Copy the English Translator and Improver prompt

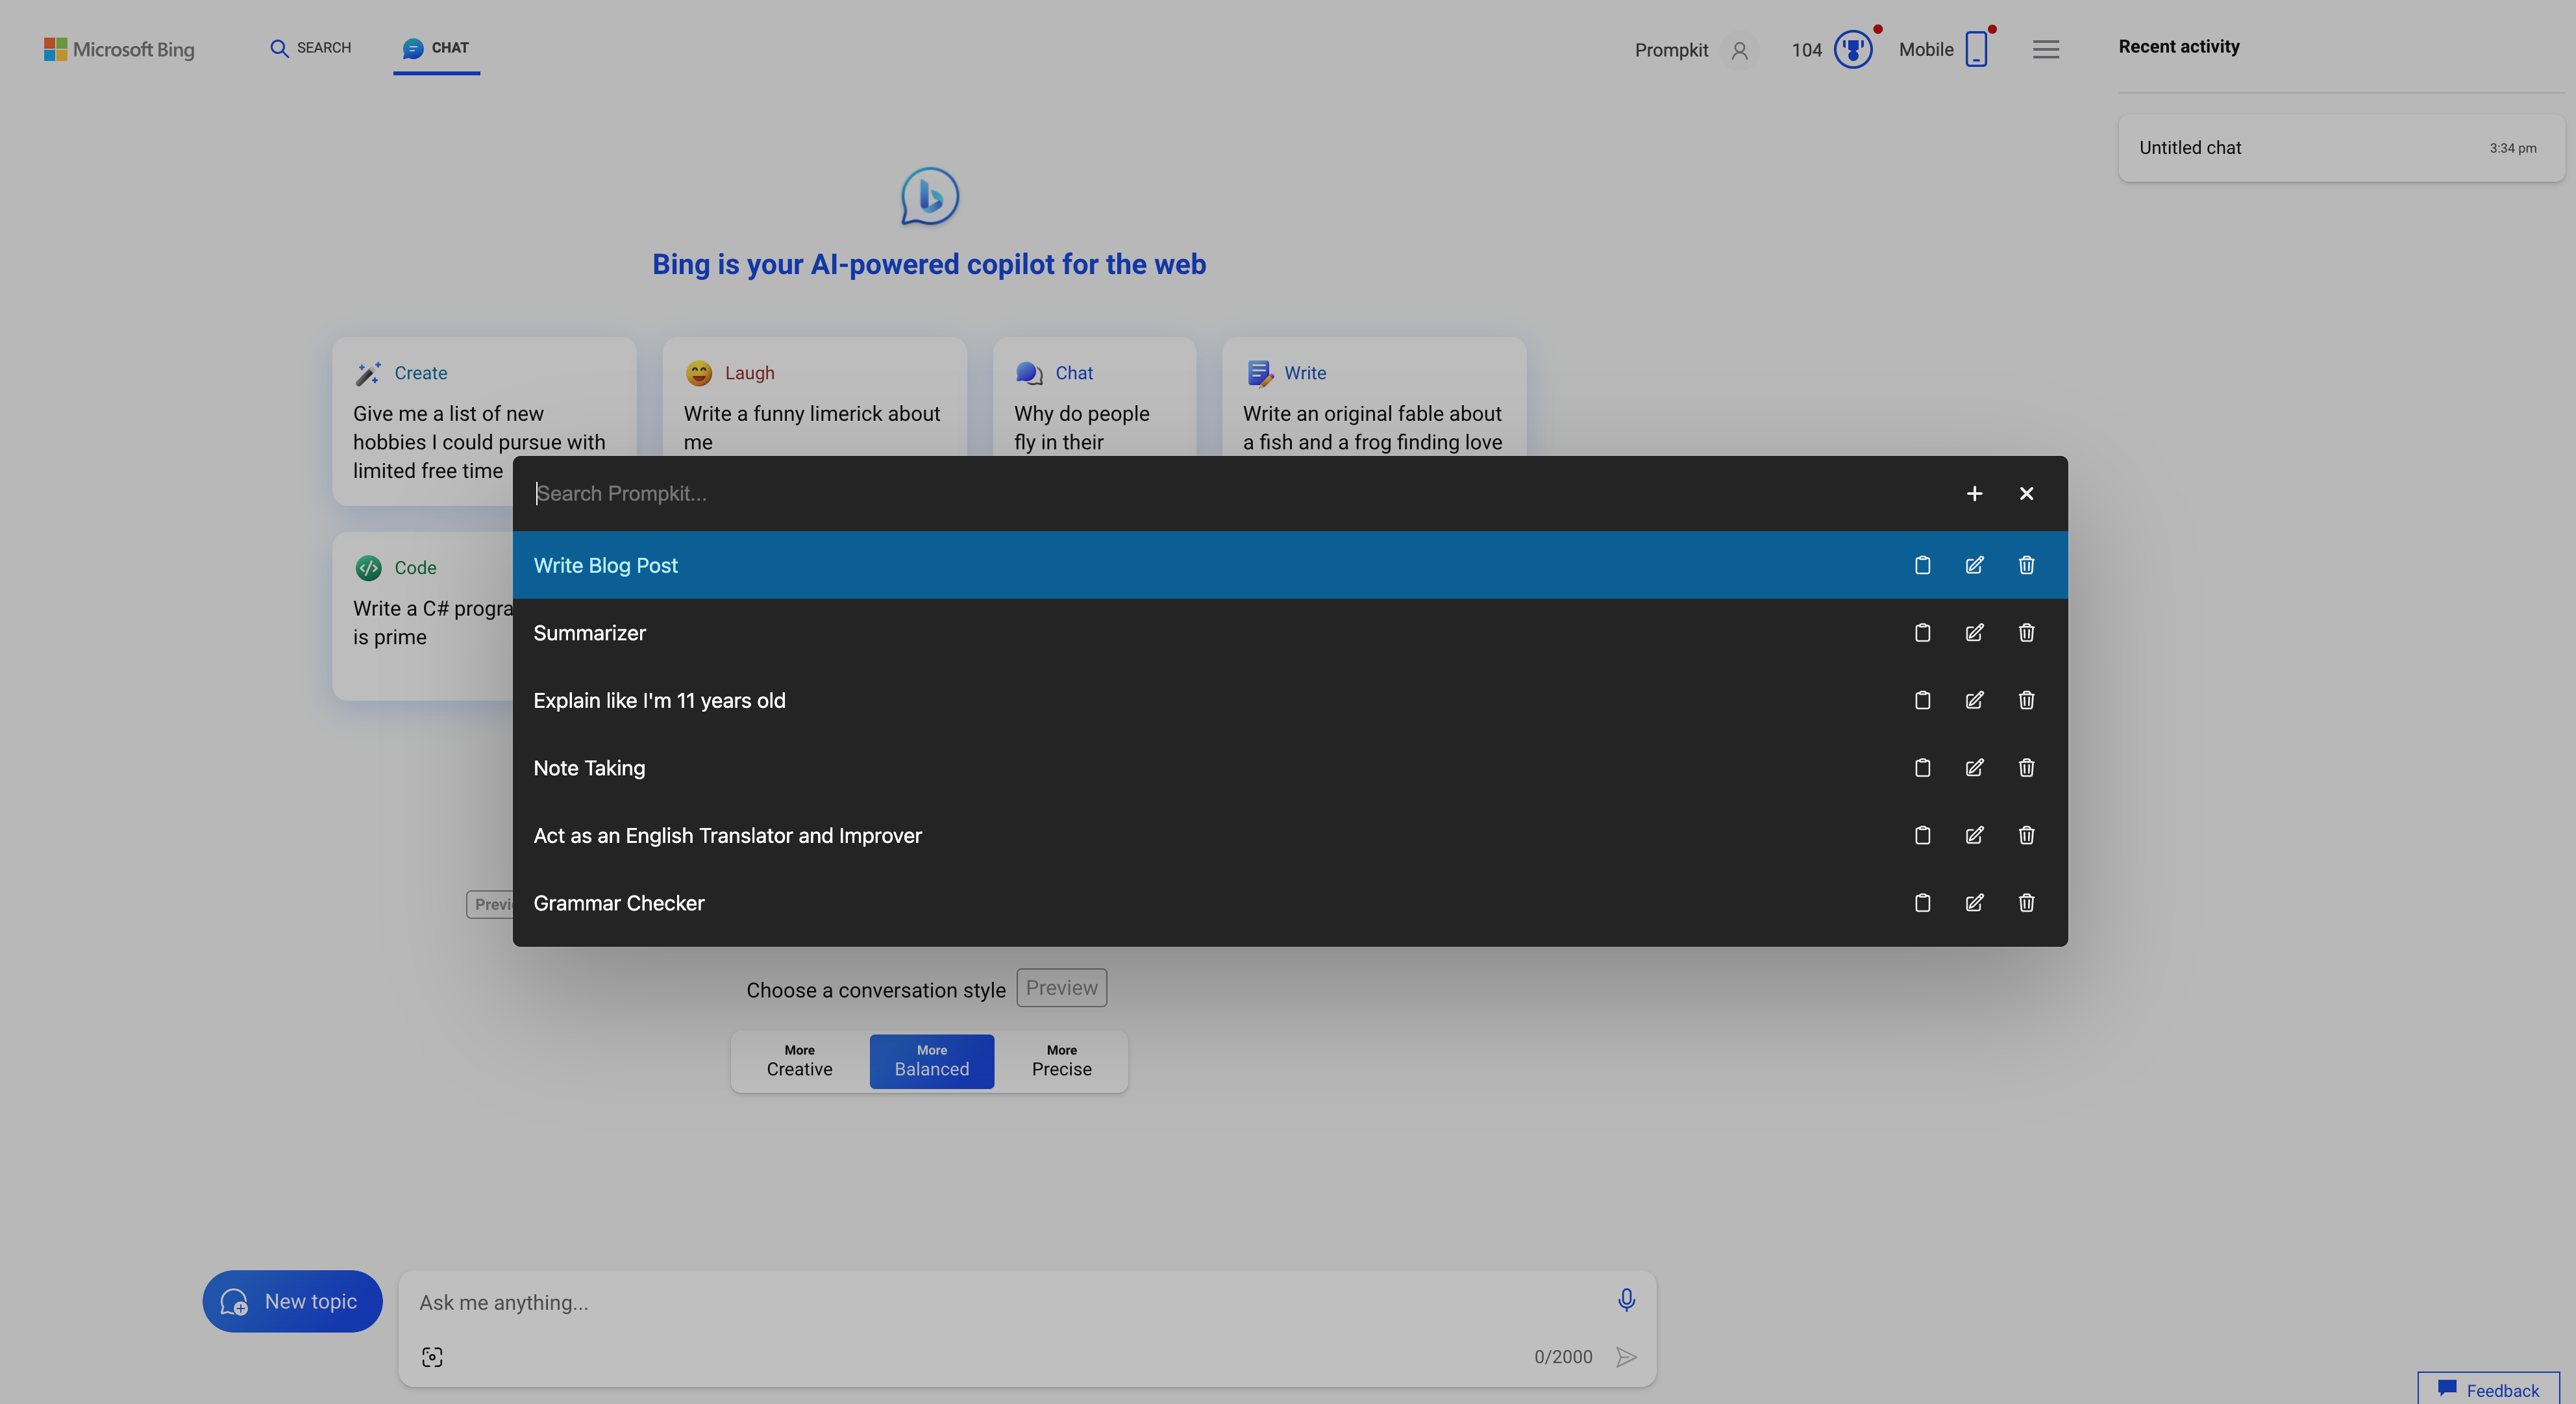click(1922, 835)
